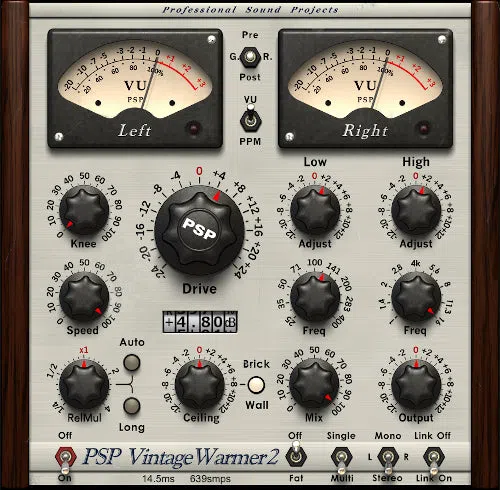Click the Low Freq knob
This screenshot has width=500, height=490.
pos(315,297)
